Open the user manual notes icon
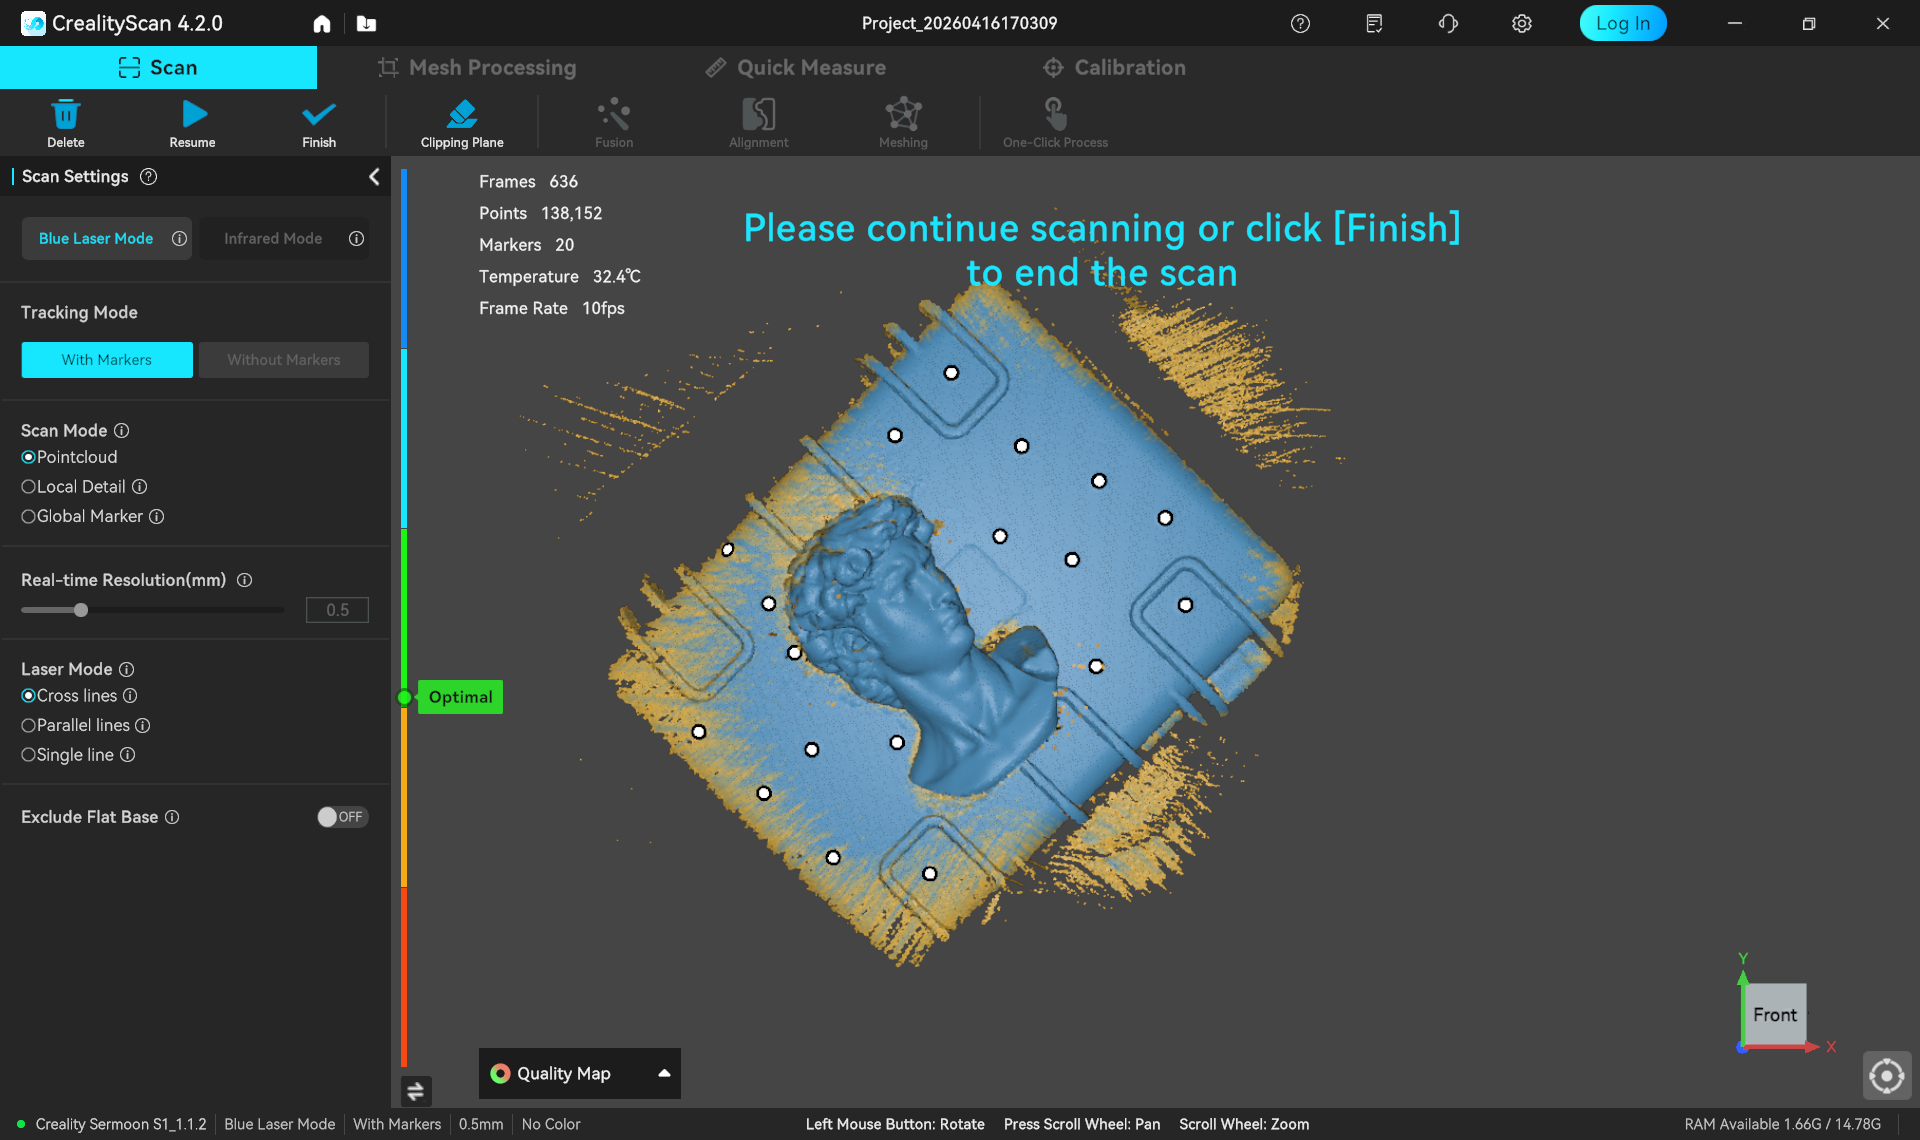Screen dimensions: 1920x1140 click(1374, 24)
